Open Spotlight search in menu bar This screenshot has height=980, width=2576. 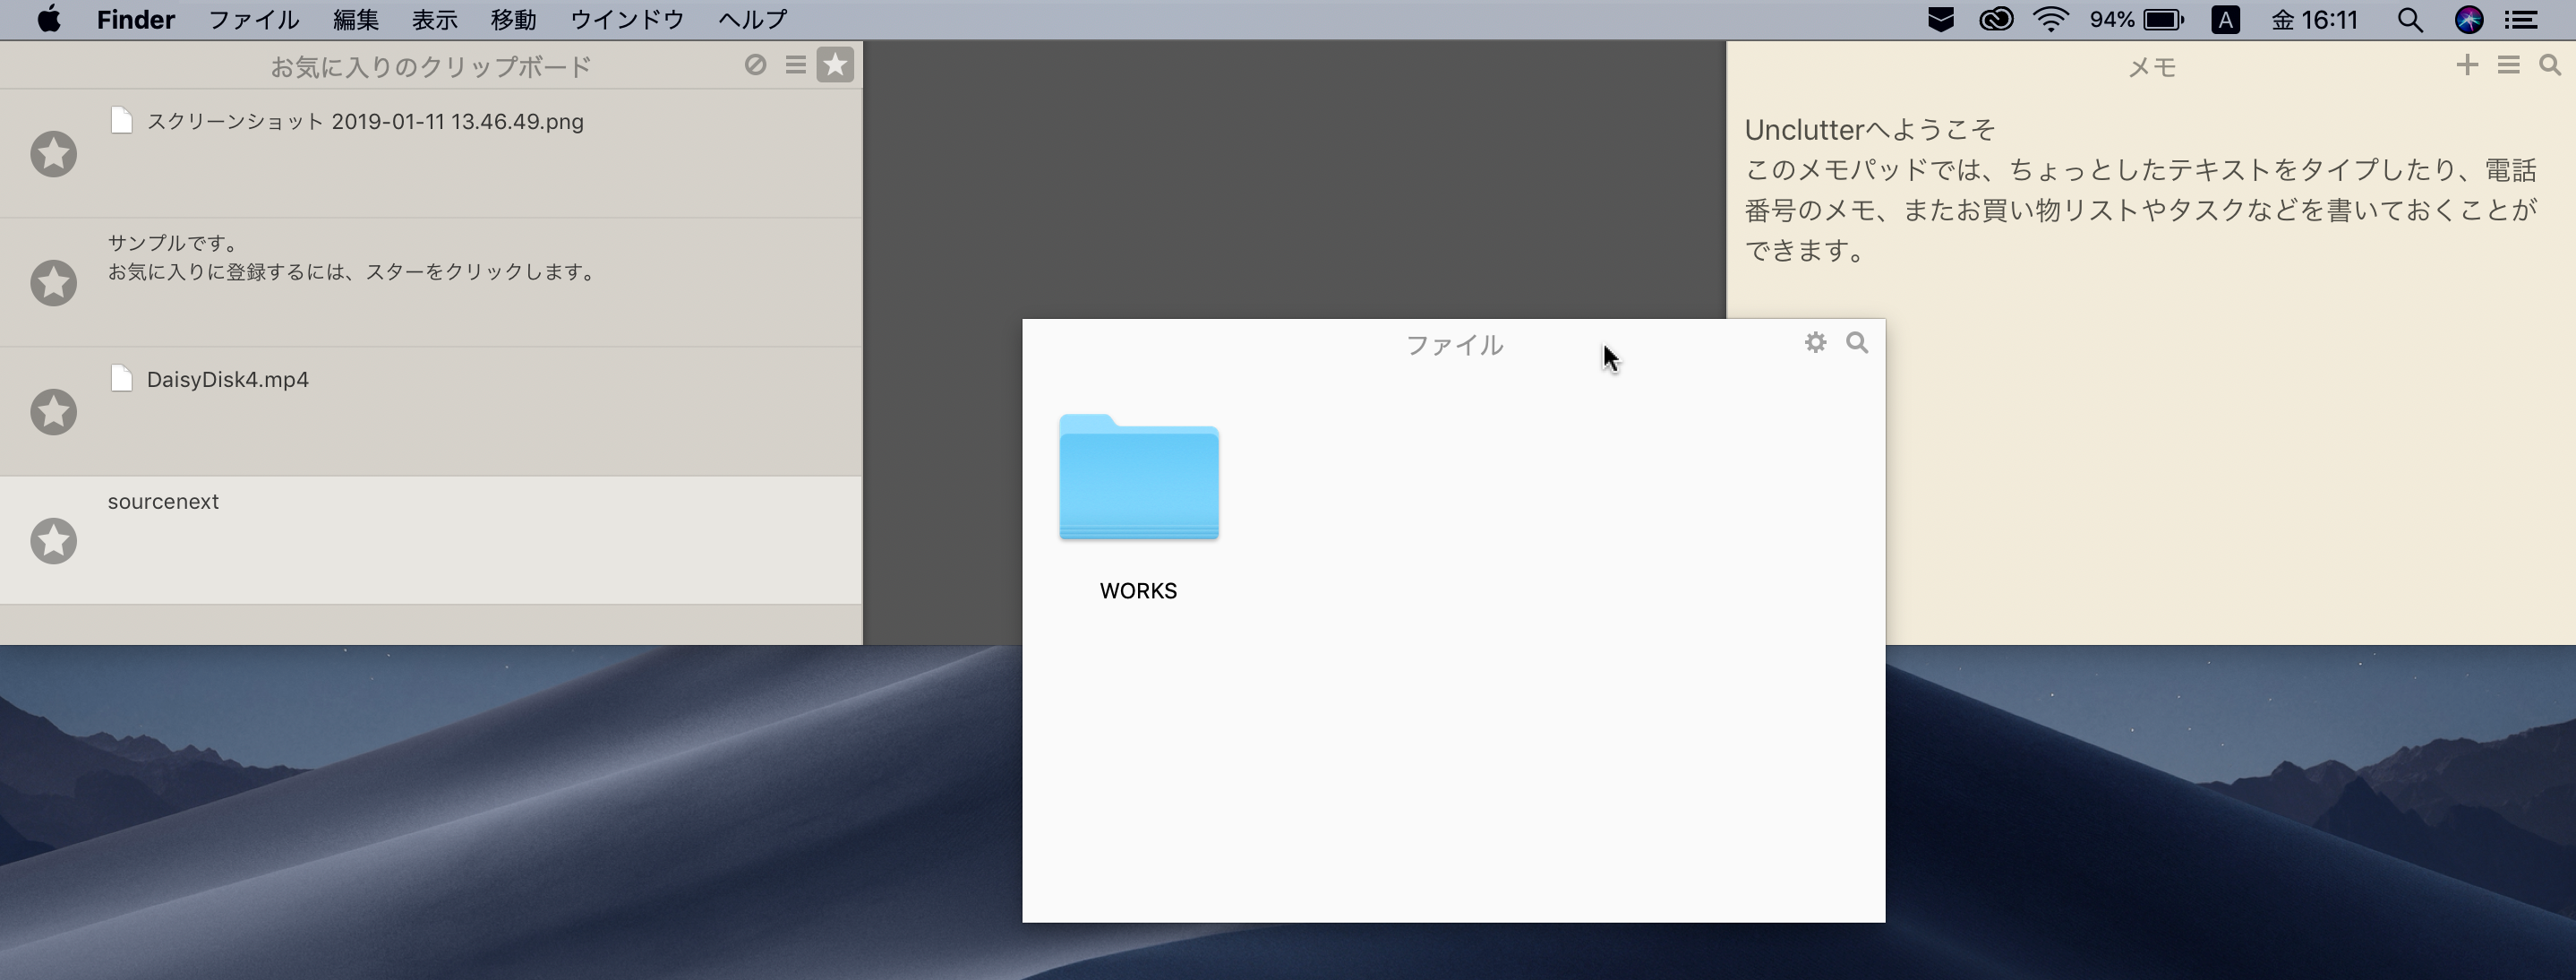pyautogui.click(x=2410, y=20)
